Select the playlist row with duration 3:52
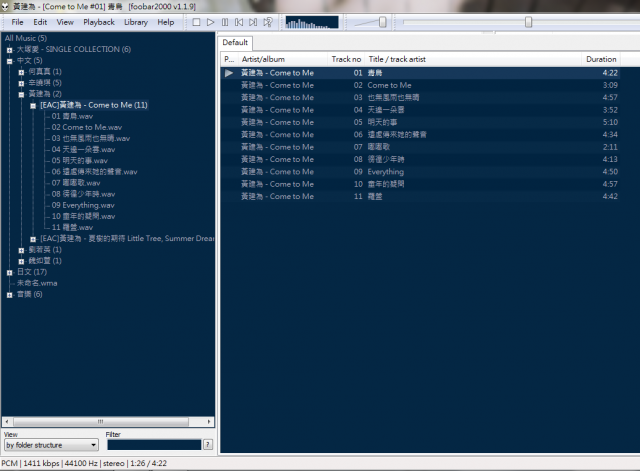640x471 pixels. 420,110
